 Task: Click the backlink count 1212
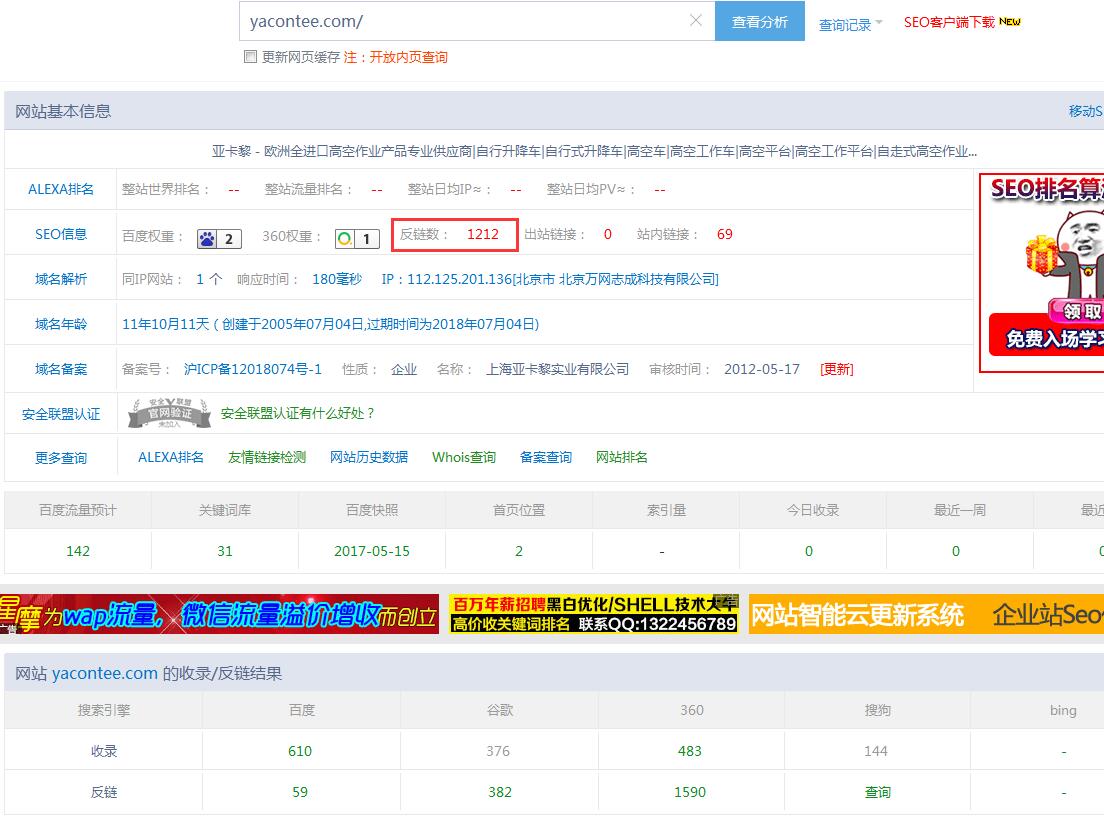tap(482, 234)
